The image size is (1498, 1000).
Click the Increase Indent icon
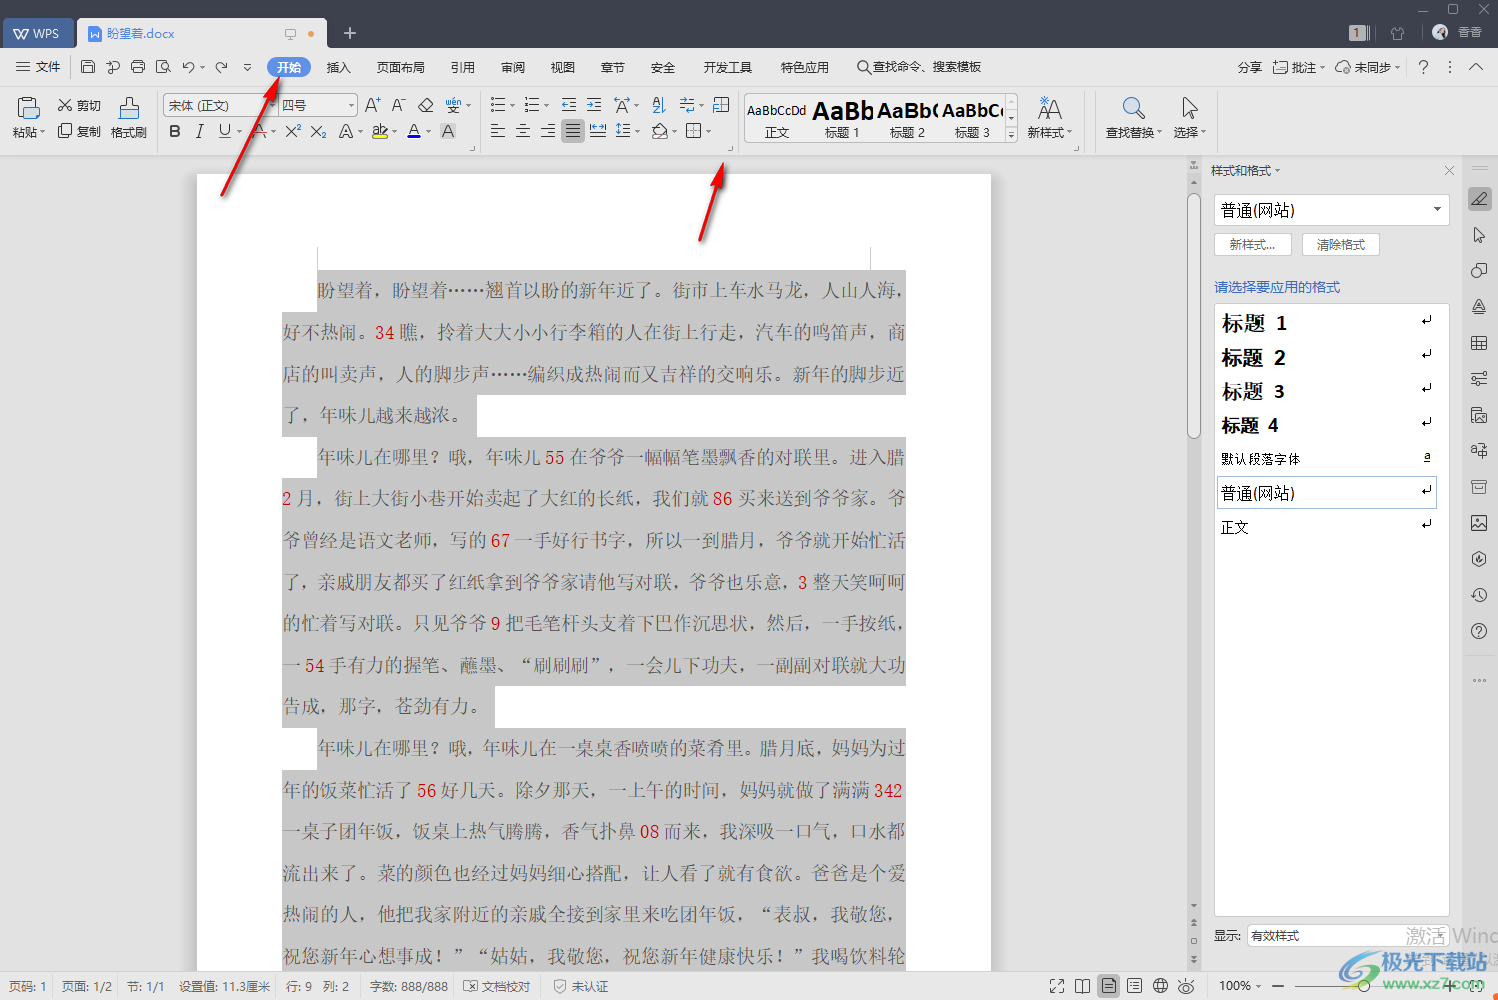[594, 105]
